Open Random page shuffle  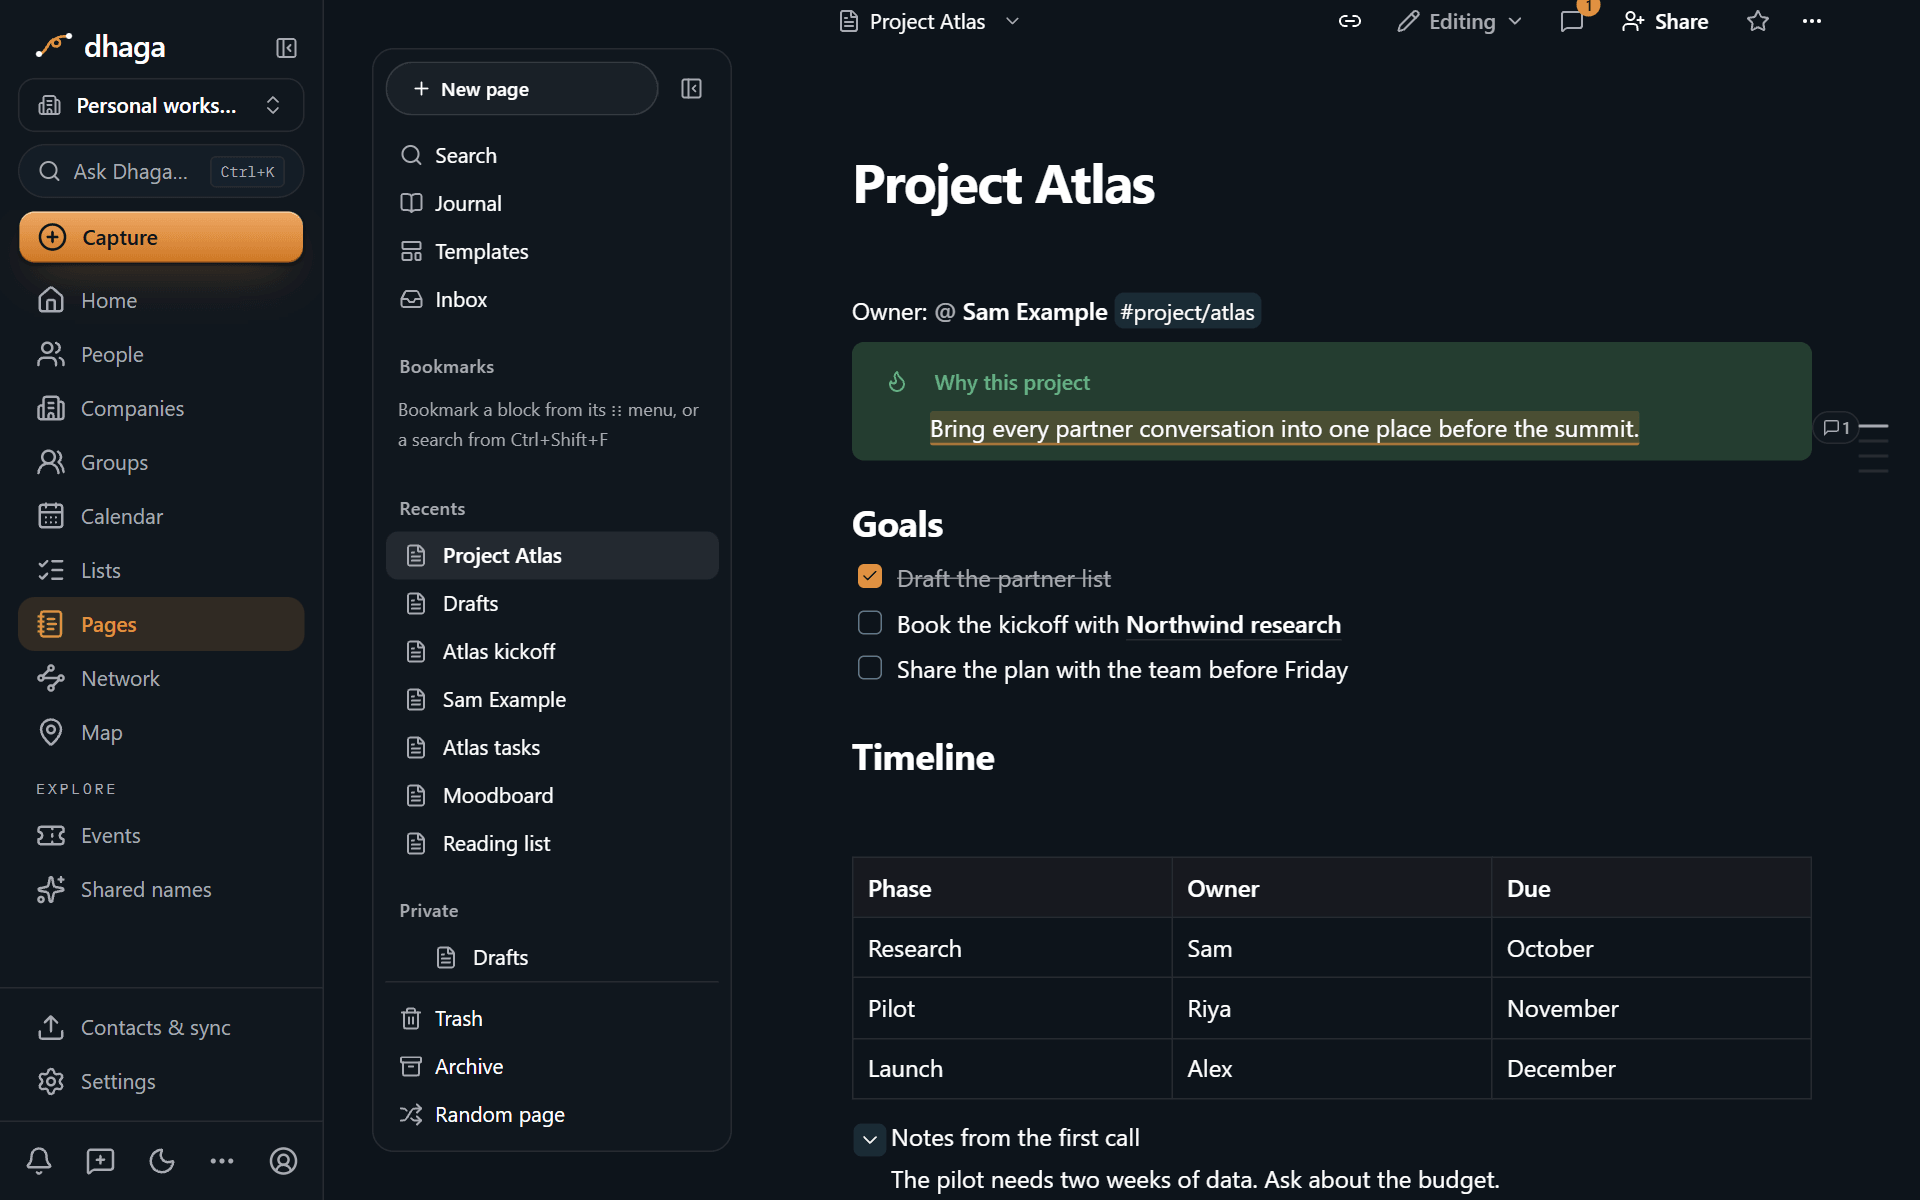point(552,1115)
